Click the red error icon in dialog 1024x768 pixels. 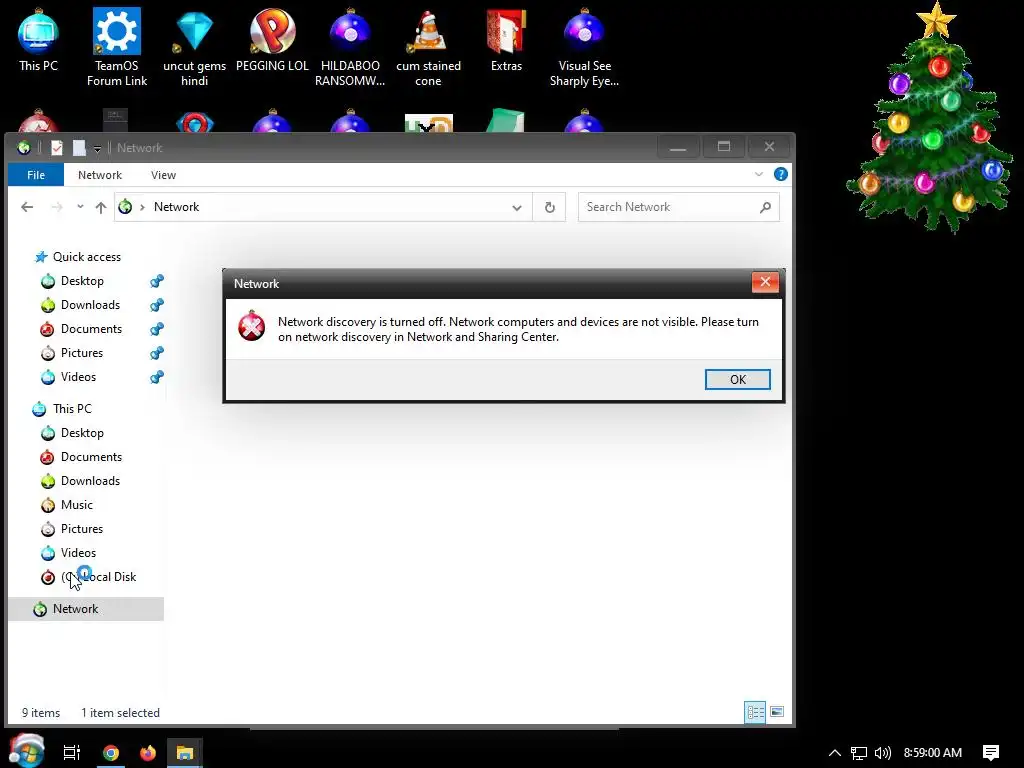(251, 327)
